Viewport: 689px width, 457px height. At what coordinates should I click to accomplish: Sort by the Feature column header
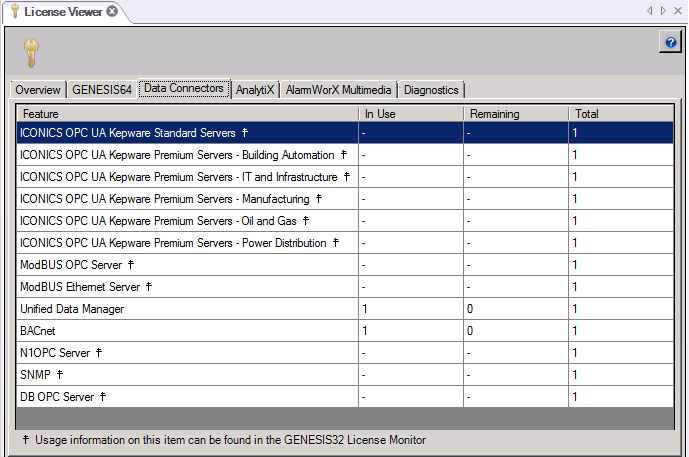click(187, 114)
